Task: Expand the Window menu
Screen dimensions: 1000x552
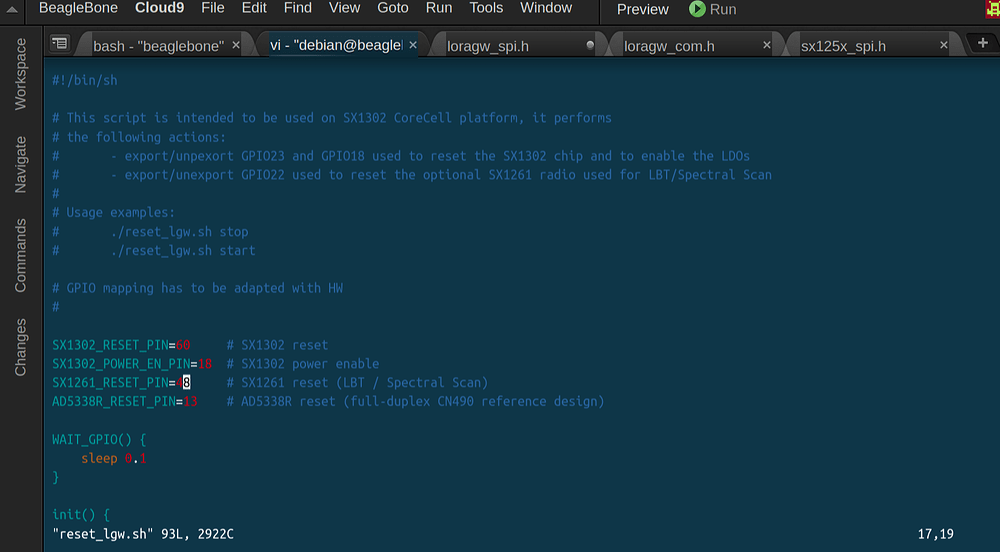Action: coord(546,8)
